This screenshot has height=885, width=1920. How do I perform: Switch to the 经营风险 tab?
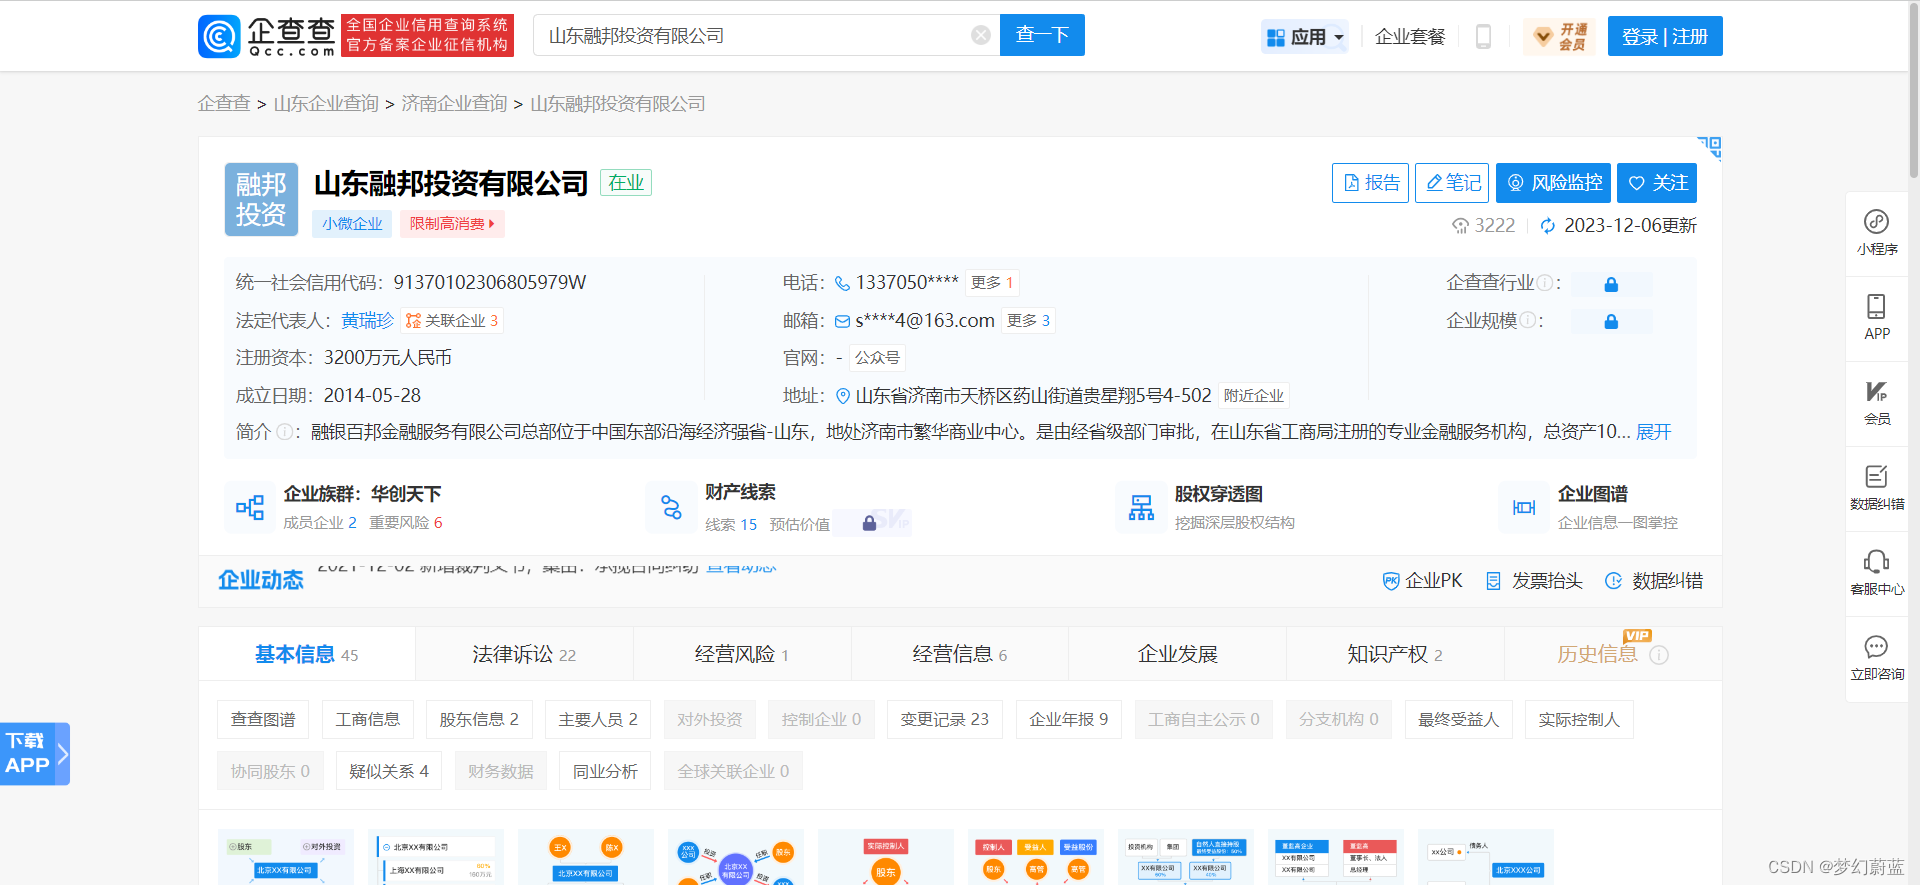[x=742, y=654]
